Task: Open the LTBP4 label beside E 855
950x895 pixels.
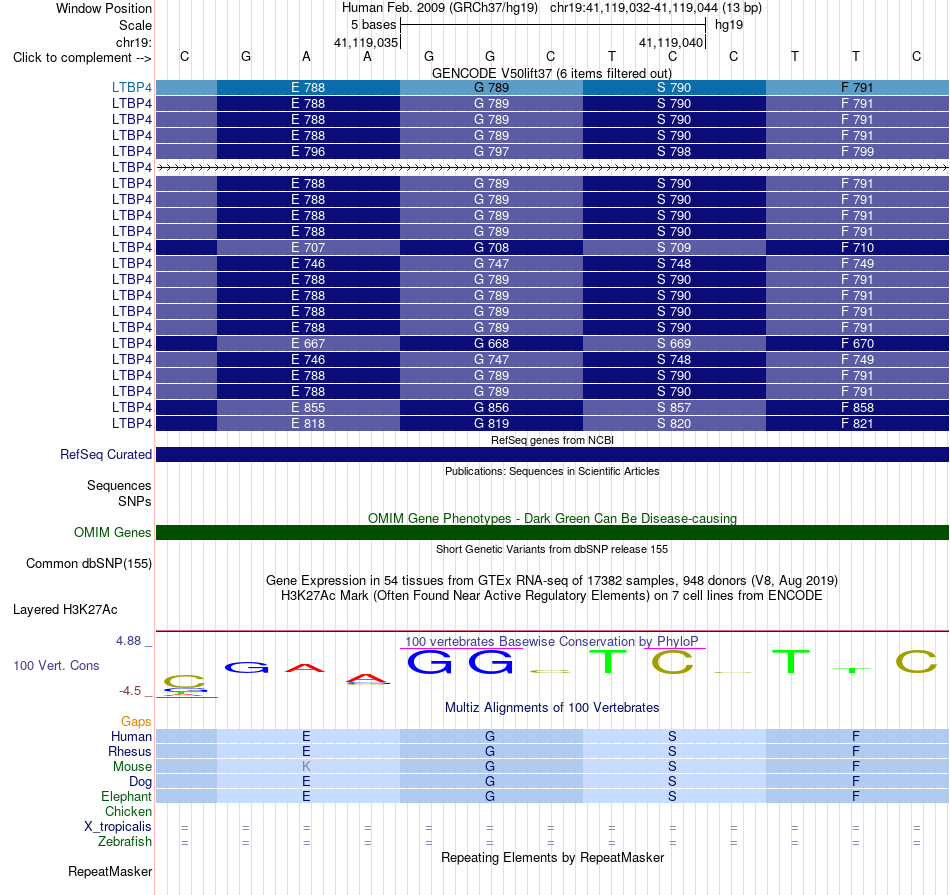Action: [x=131, y=407]
